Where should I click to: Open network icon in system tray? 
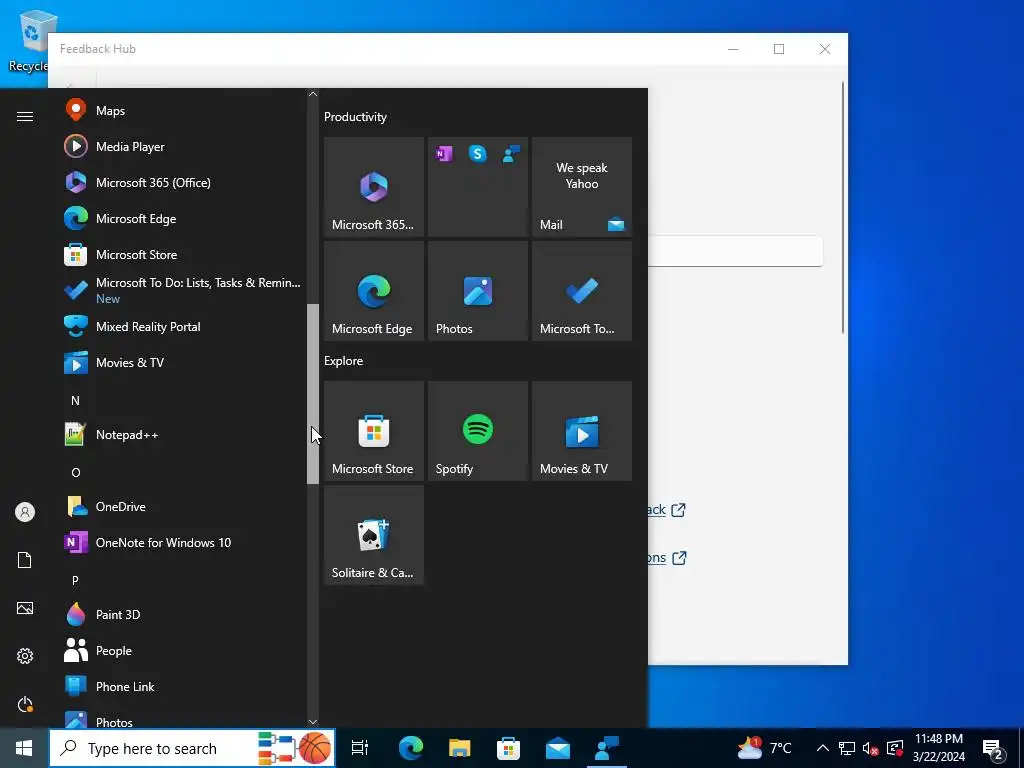(x=847, y=748)
